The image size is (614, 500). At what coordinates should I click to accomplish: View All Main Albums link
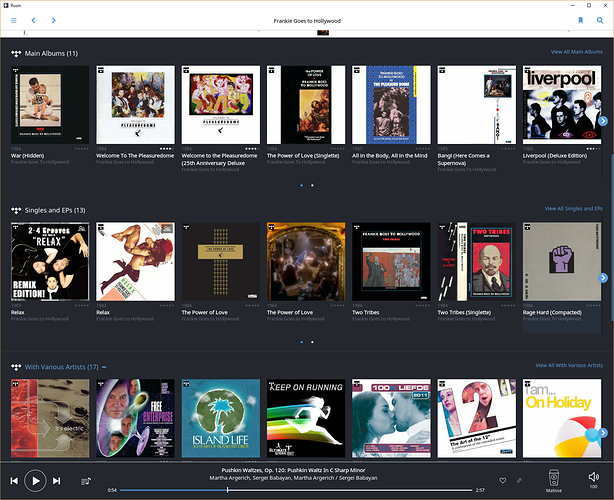577,52
